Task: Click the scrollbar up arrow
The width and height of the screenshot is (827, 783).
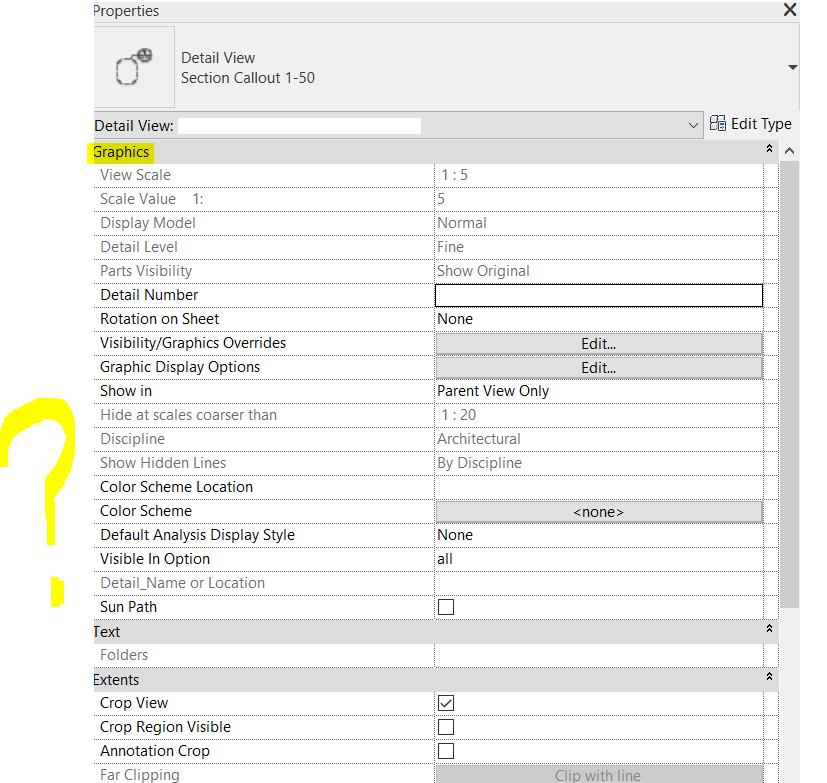Action: tap(790, 150)
